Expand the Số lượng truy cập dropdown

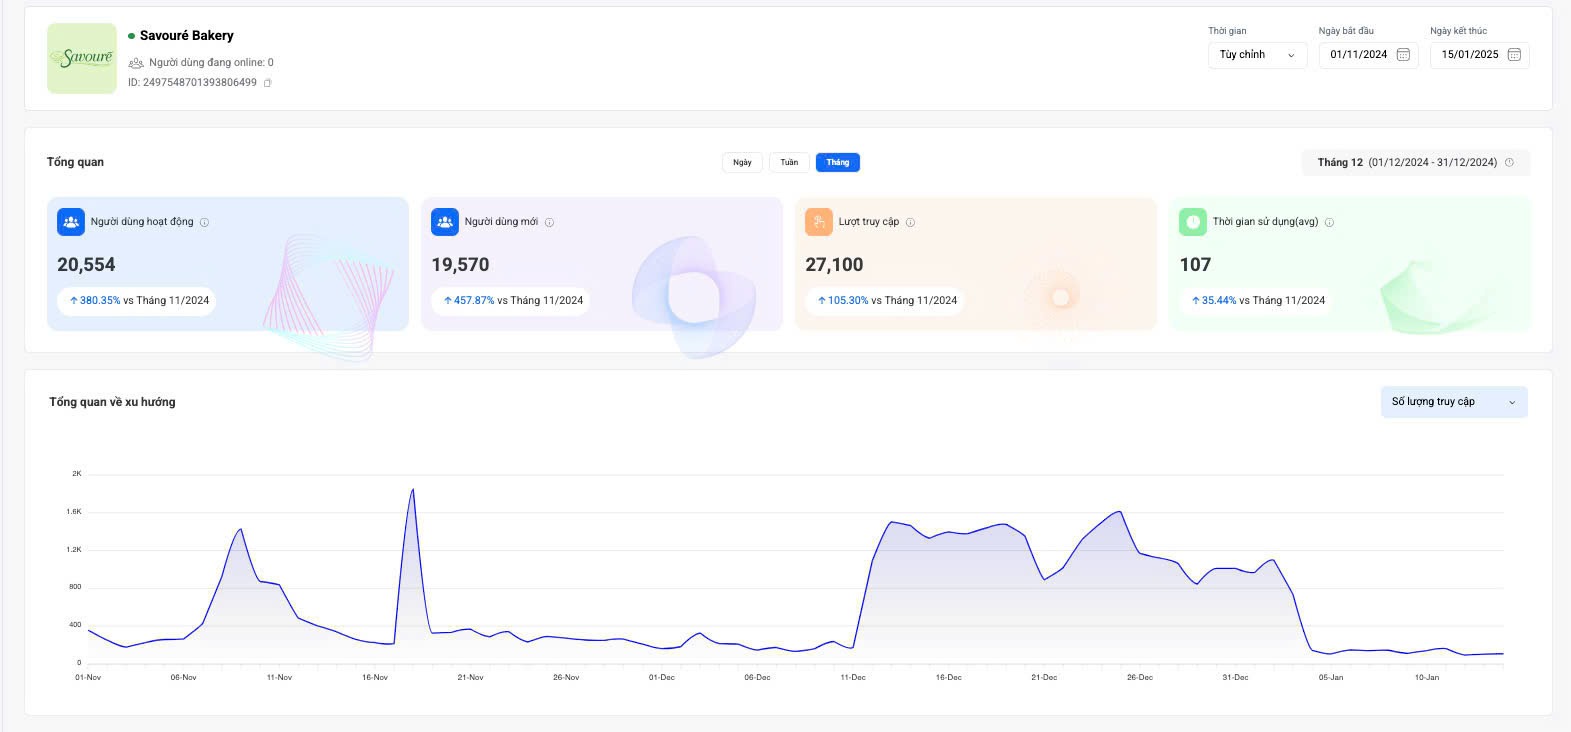tap(1453, 402)
